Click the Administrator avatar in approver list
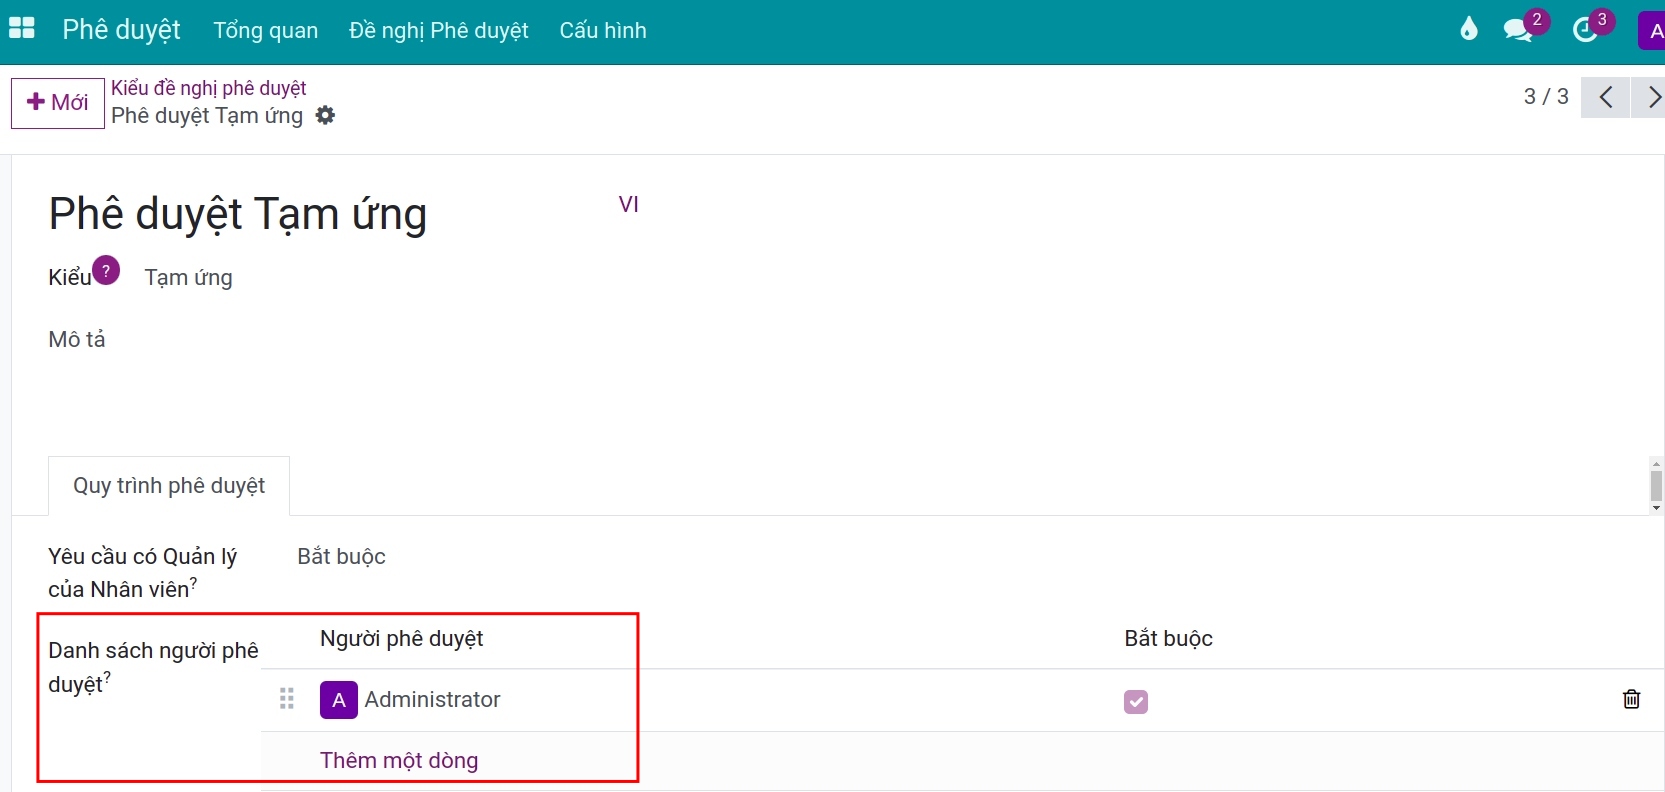Viewport: 1665px width, 792px height. click(339, 700)
